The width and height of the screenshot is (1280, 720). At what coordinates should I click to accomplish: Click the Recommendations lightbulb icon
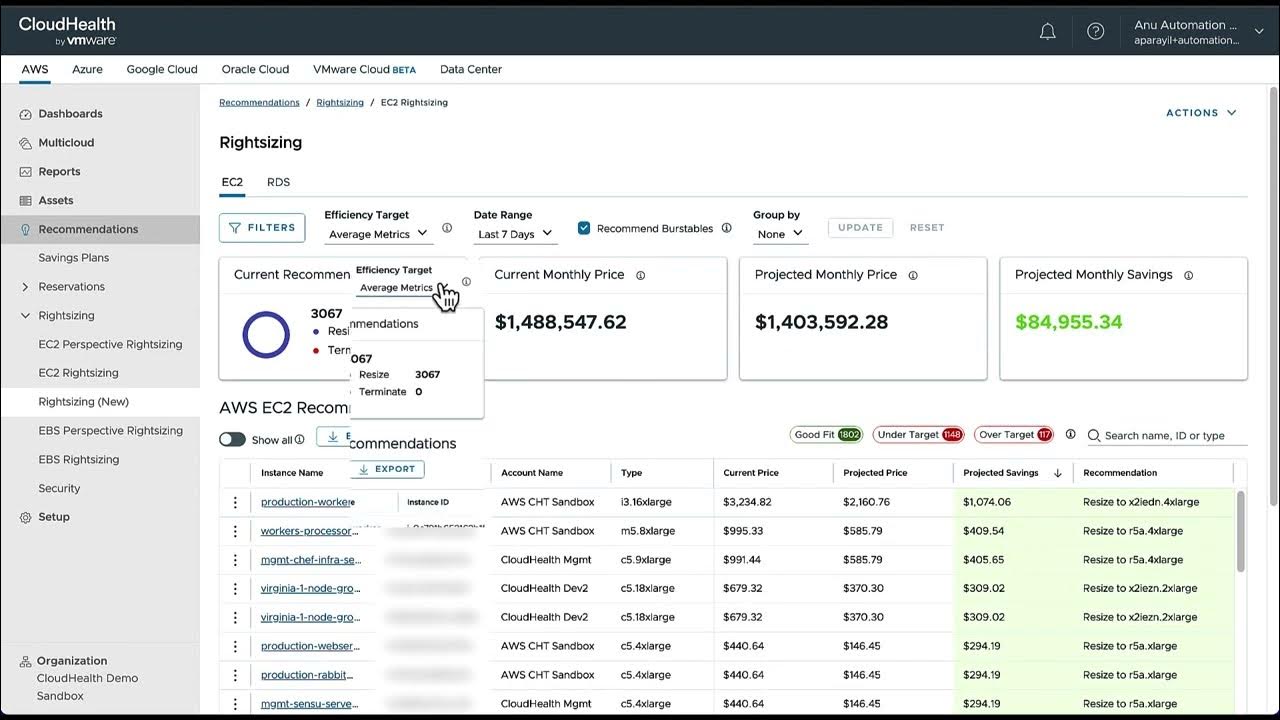tap(26, 229)
